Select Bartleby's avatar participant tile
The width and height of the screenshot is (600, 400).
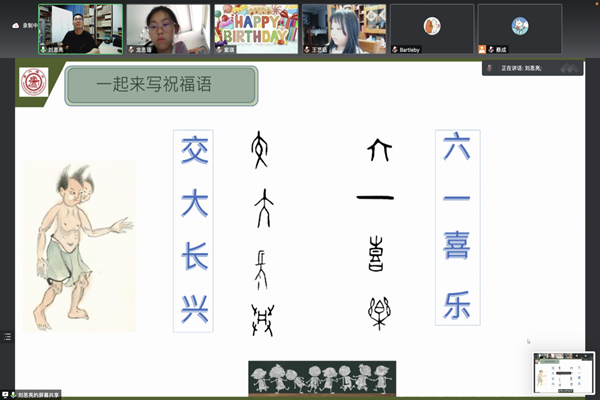point(432,29)
